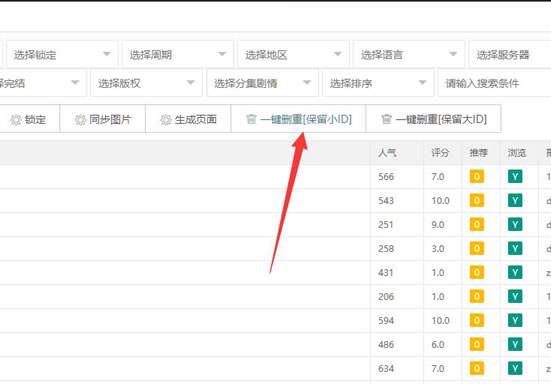Click the gear icon on 锁定 button
This screenshot has width=551, height=384.
[x=15, y=120]
